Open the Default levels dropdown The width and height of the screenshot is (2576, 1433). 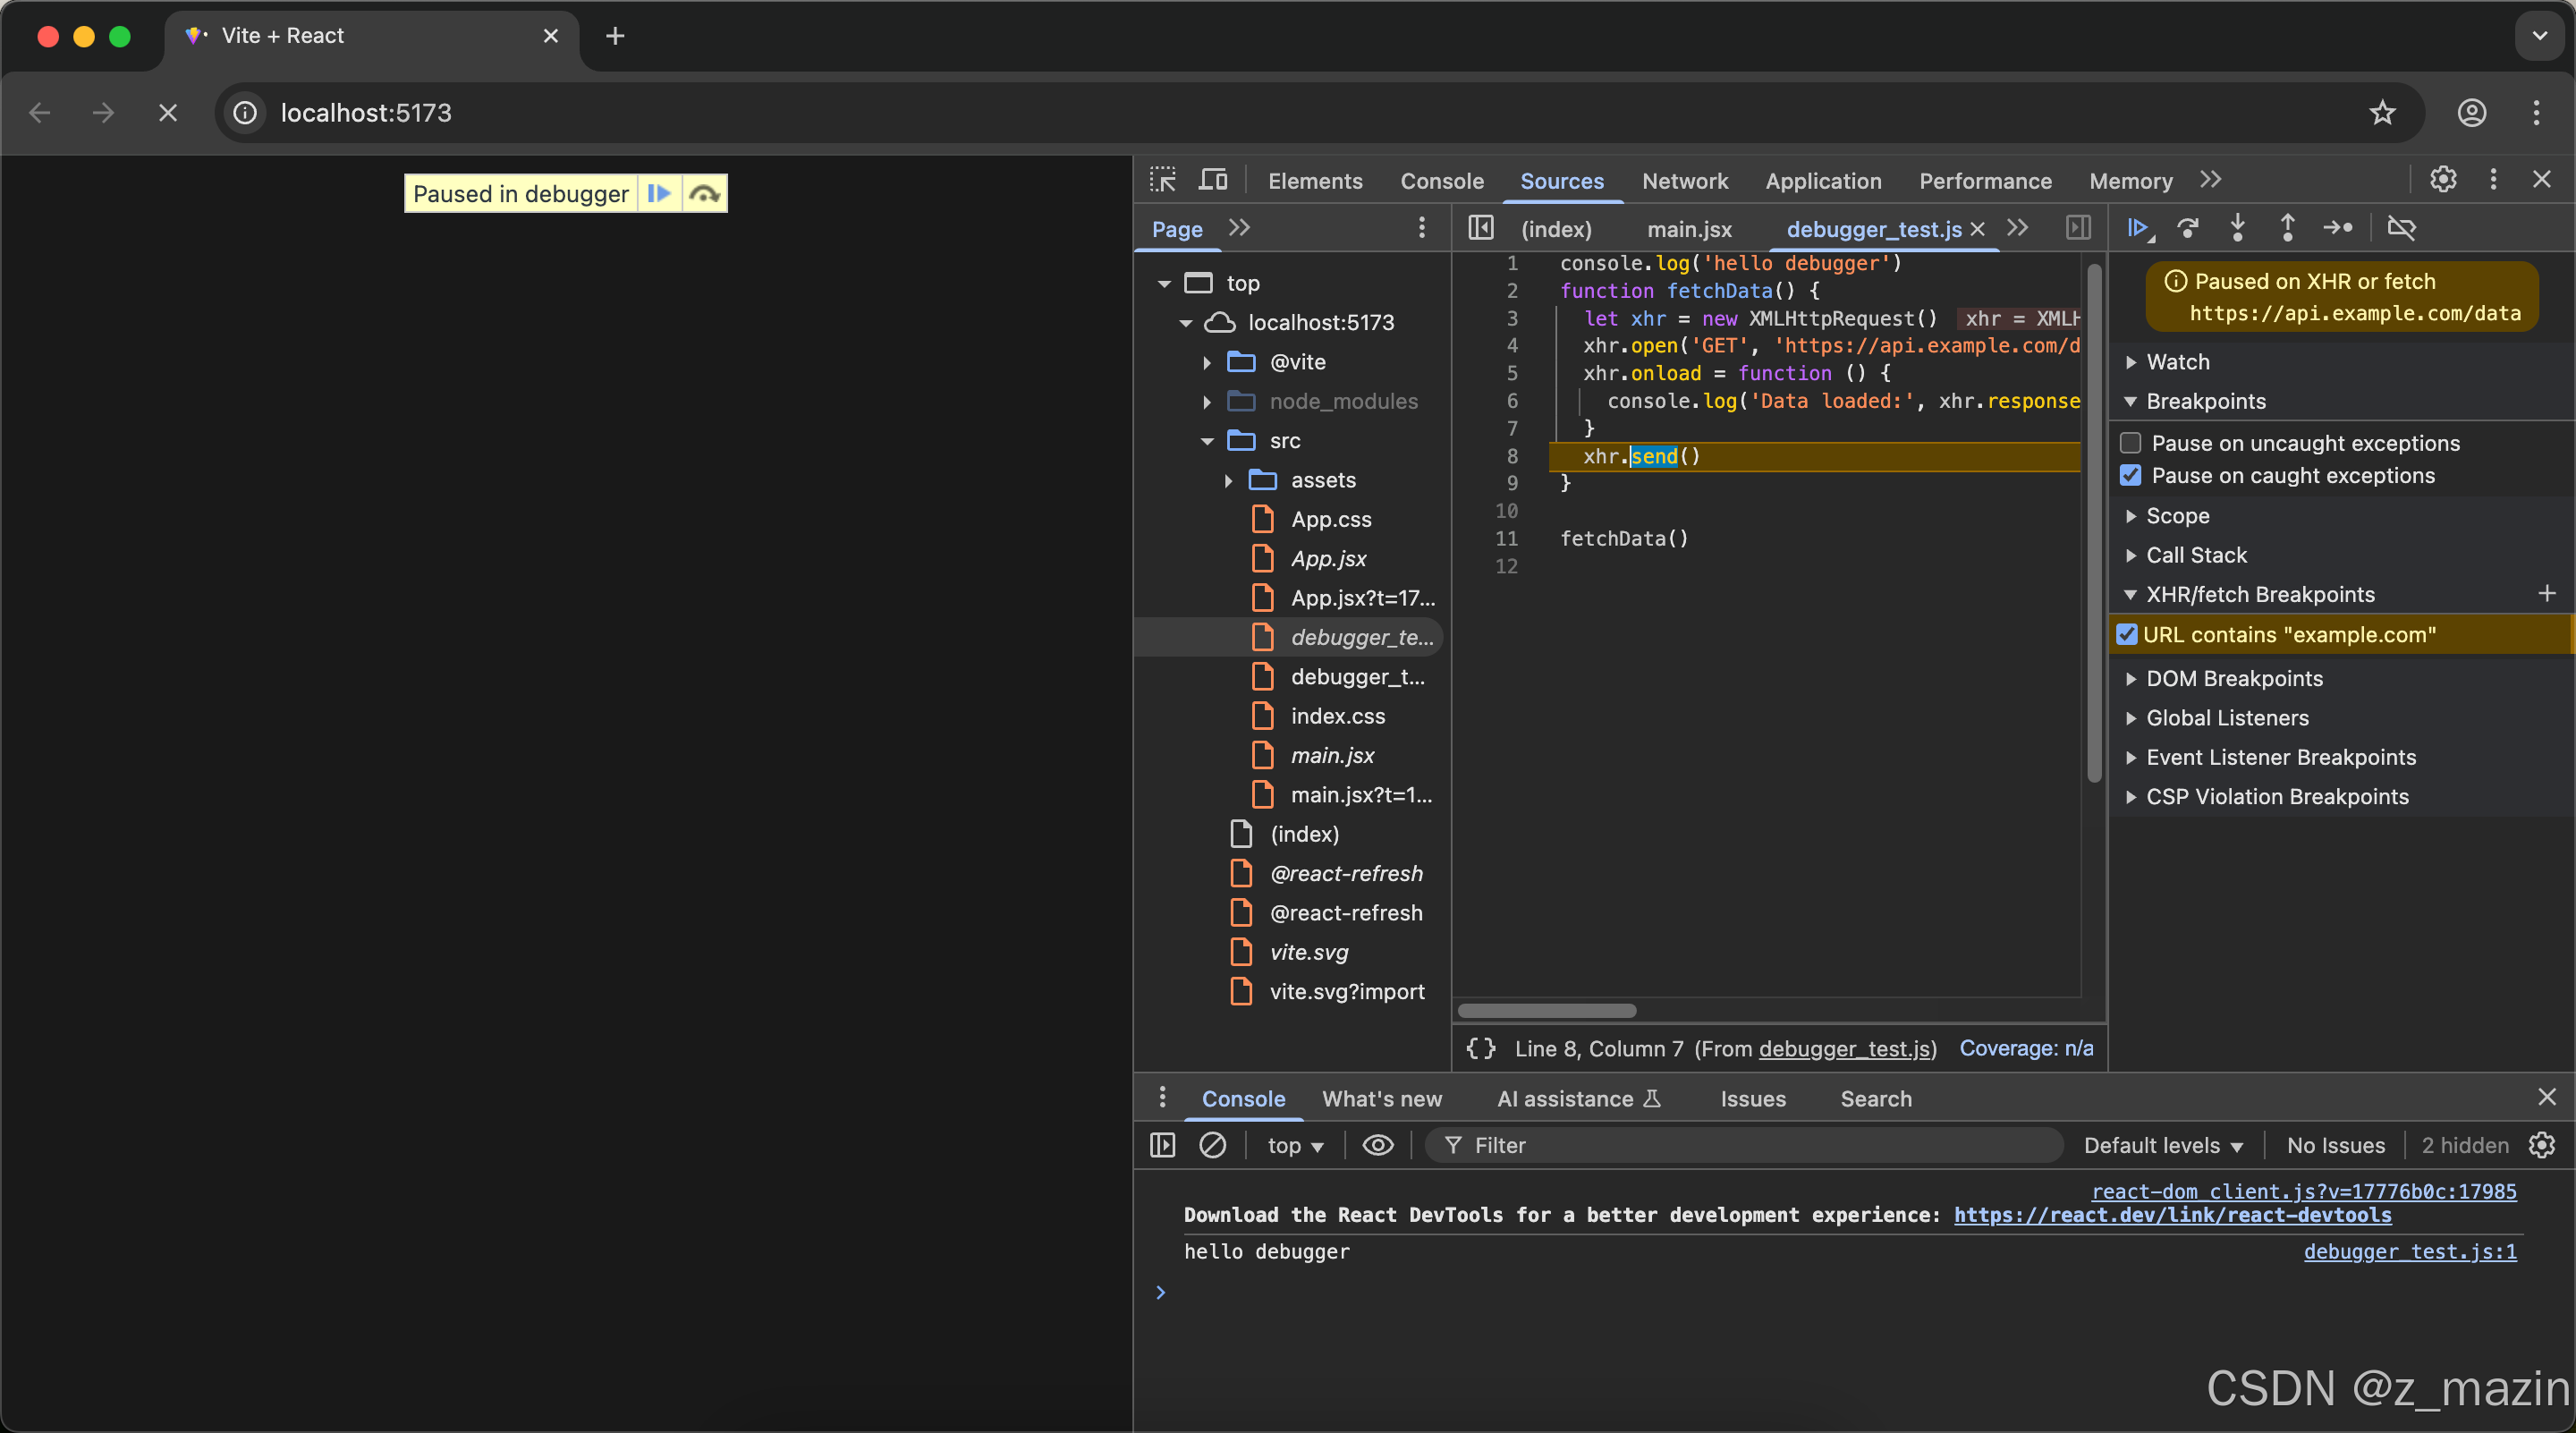[x=2163, y=1146]
